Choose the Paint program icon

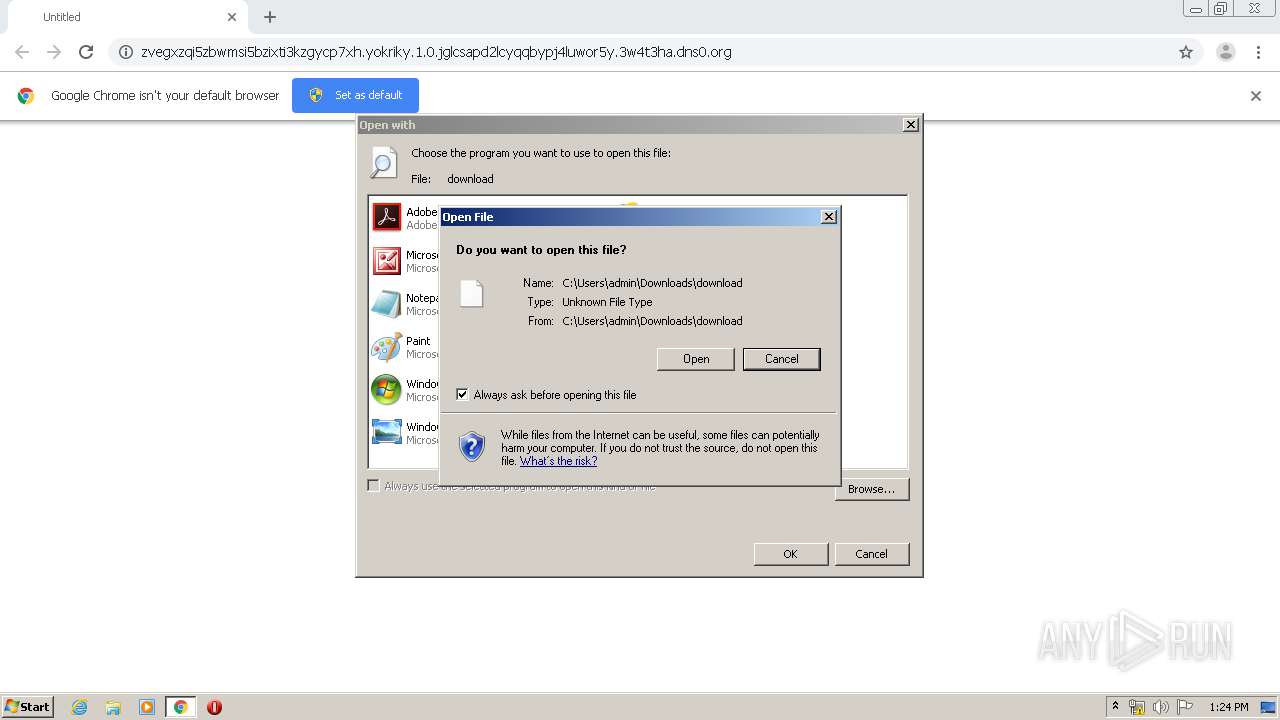[386, 347]
